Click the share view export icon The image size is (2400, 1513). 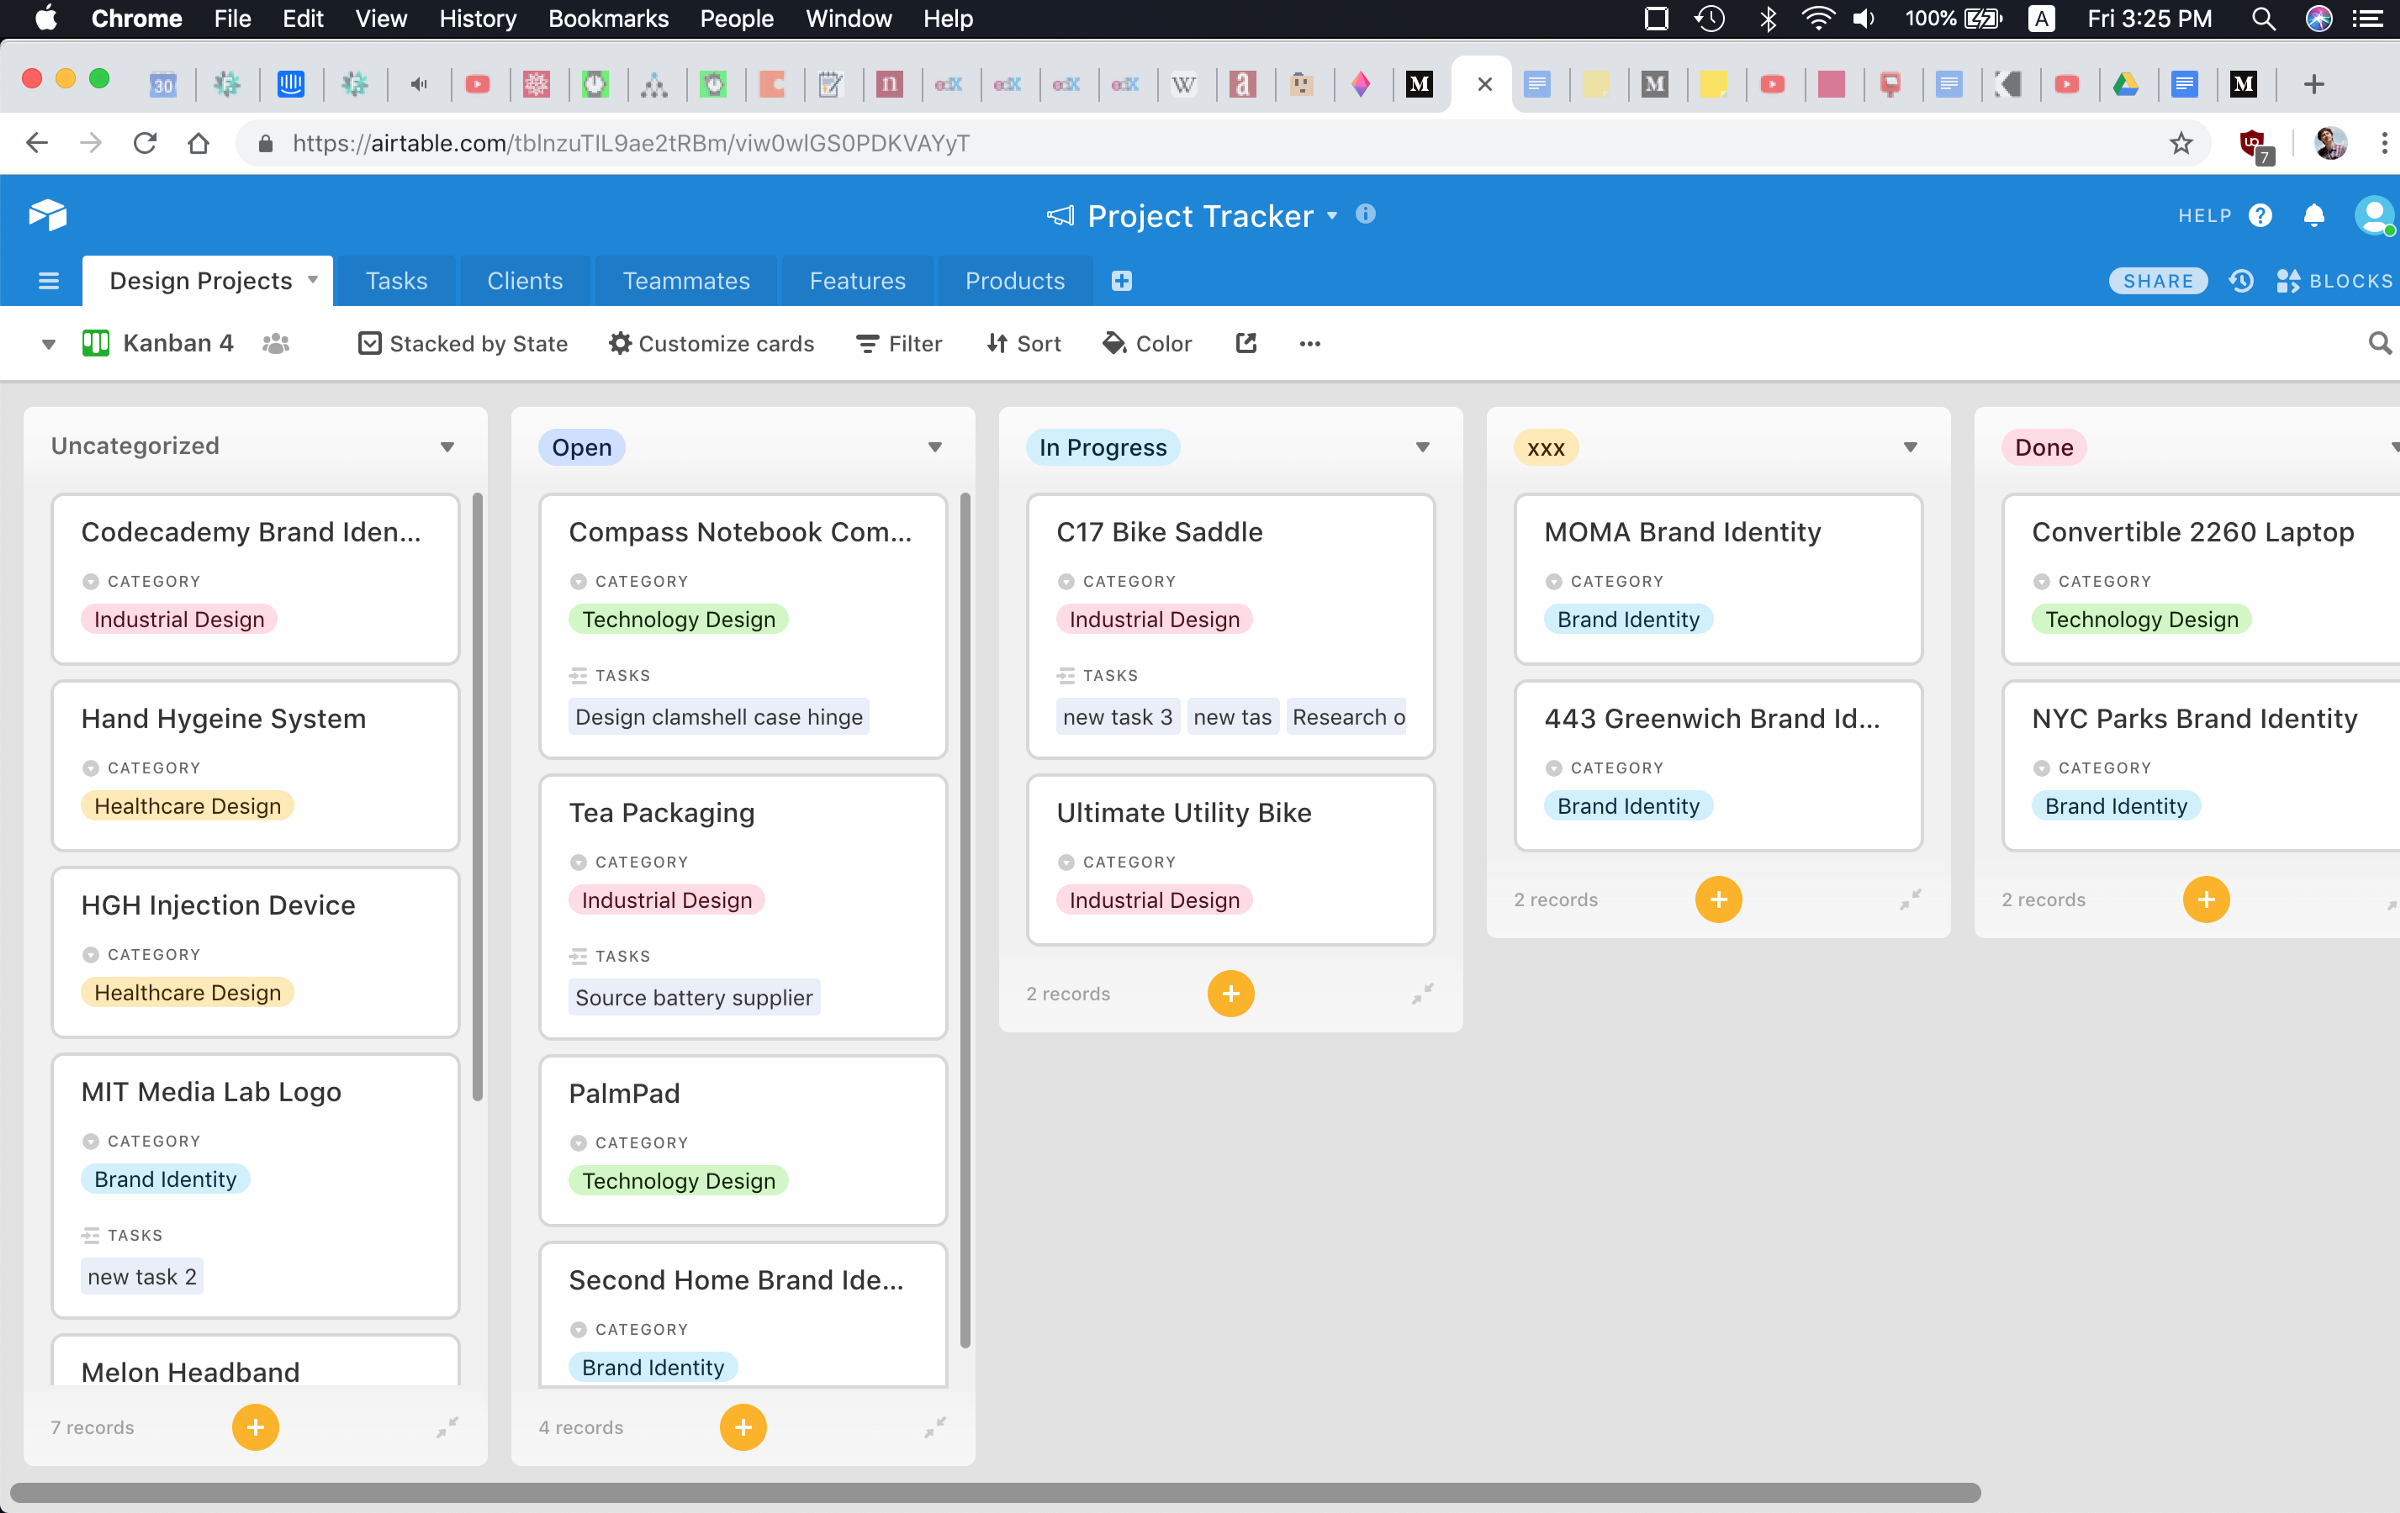point(1245,343)
